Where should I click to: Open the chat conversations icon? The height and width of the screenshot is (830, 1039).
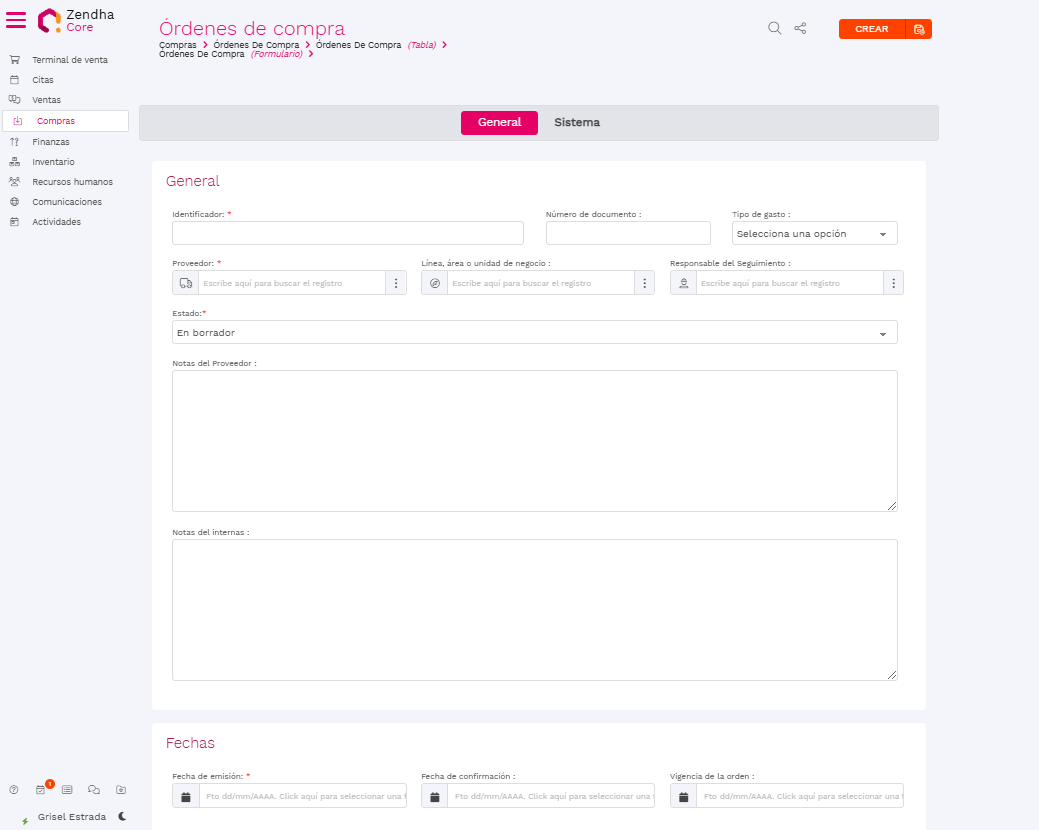94,789
